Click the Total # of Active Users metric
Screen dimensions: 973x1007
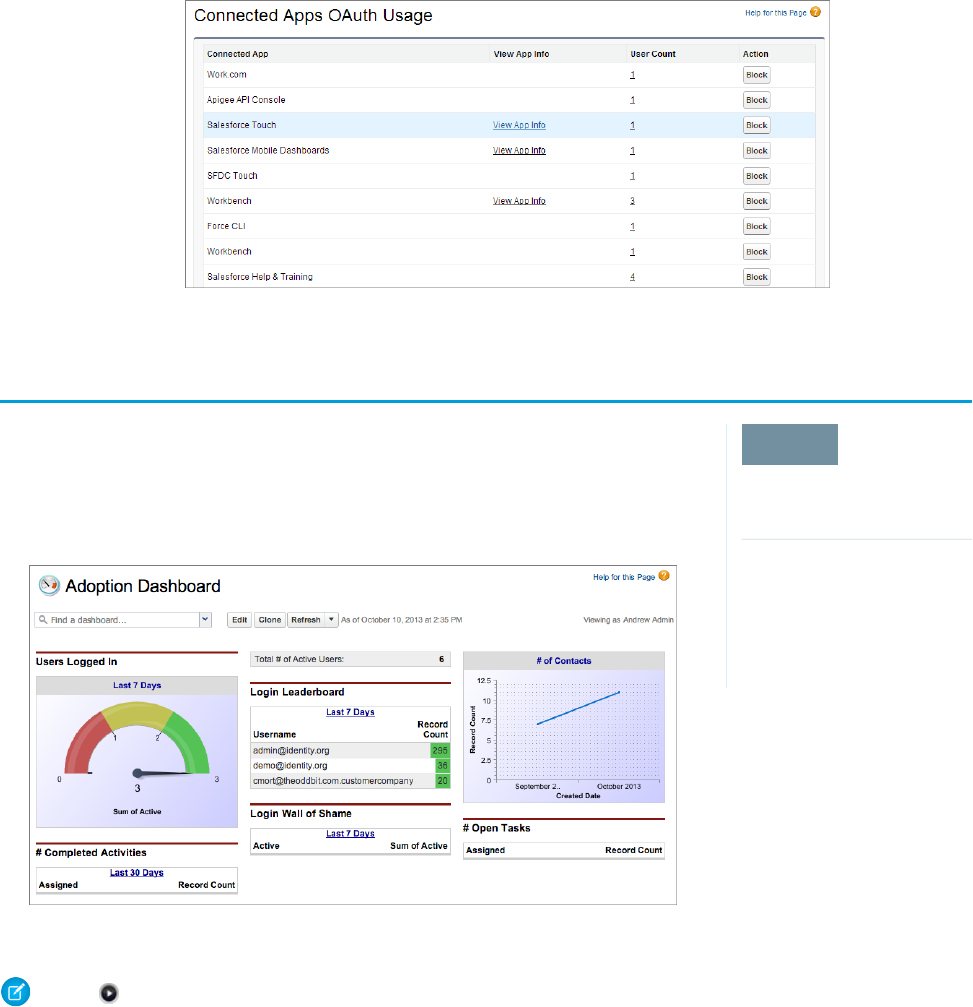(x=351, y=659)
